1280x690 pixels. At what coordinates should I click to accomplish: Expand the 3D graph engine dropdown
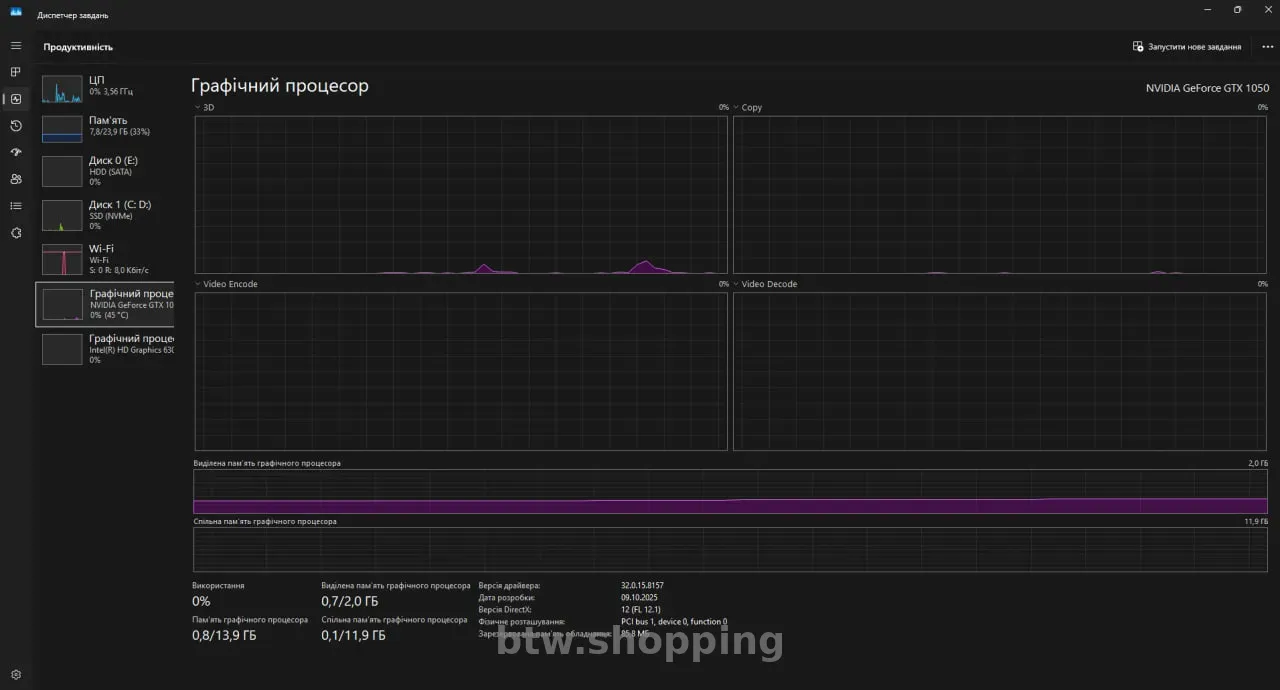point(198,107)
